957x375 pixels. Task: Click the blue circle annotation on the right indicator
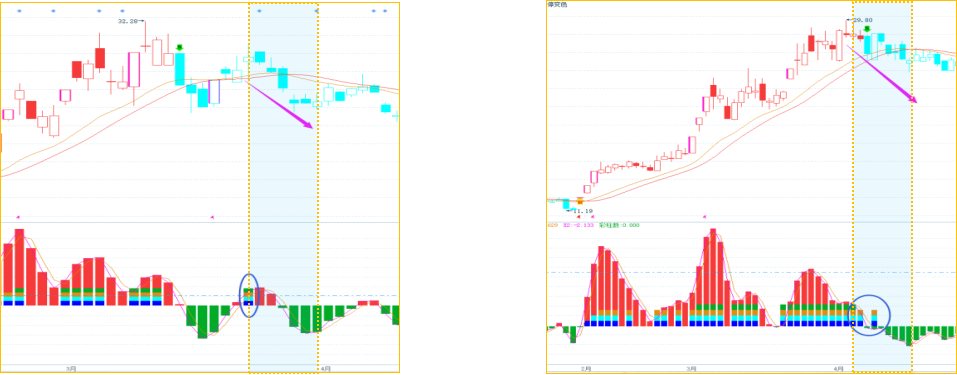[x=870, y=315]
